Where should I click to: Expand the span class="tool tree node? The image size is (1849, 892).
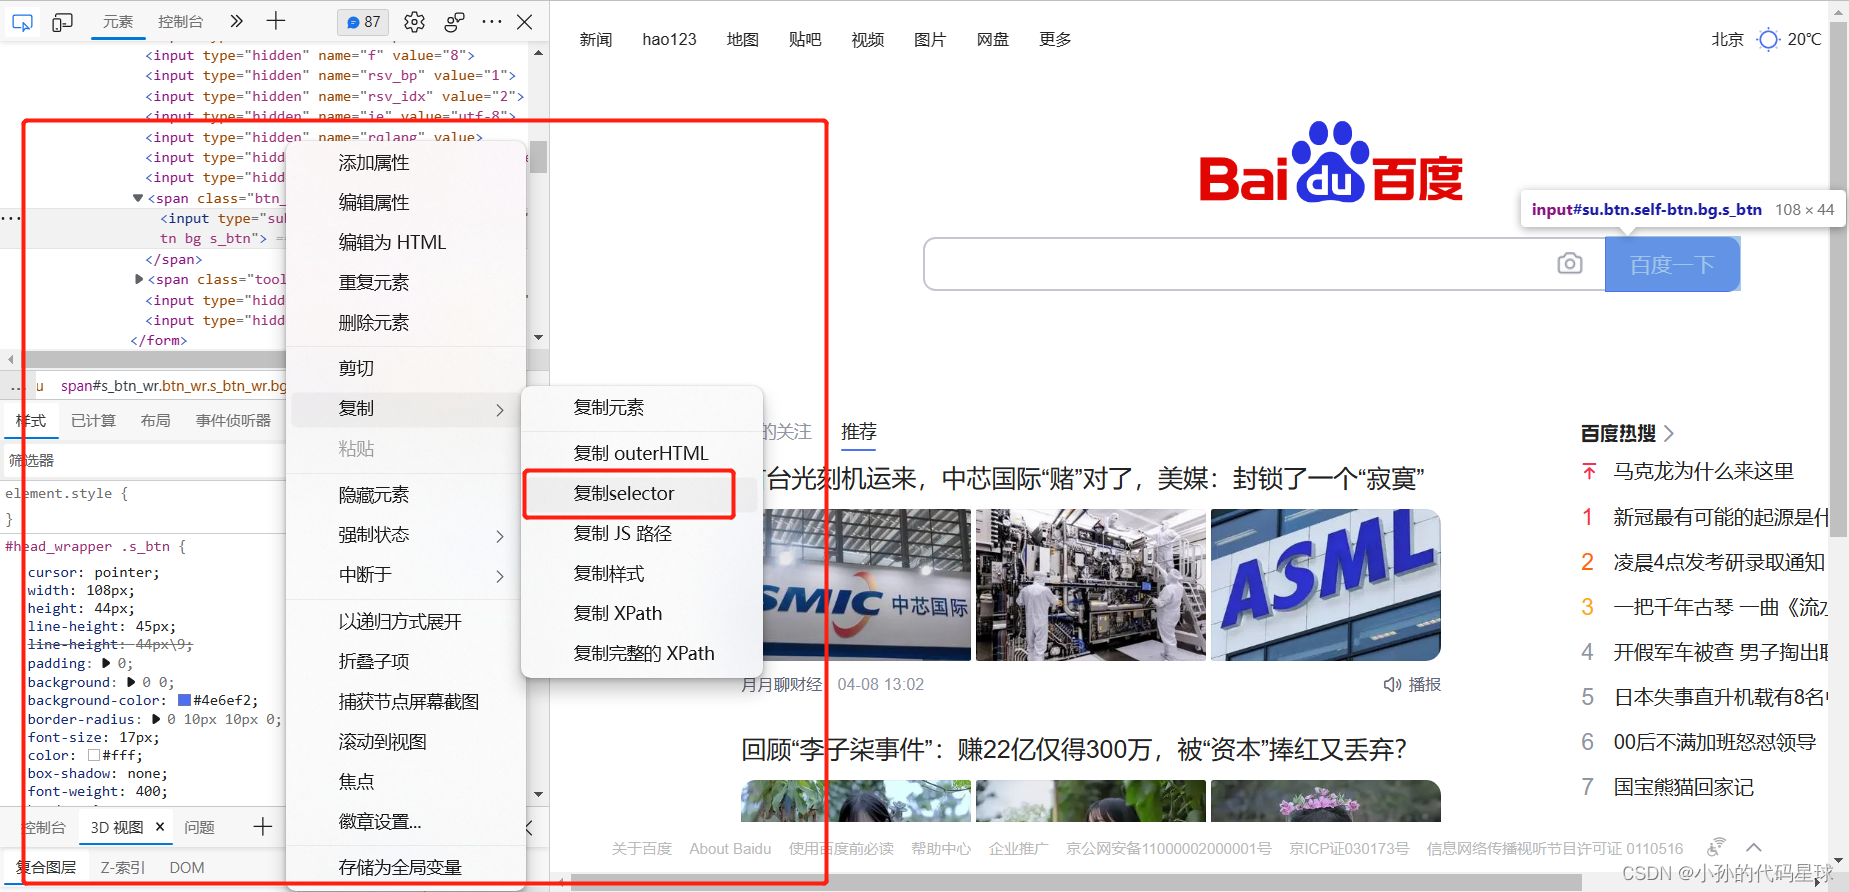click(139, 279)
